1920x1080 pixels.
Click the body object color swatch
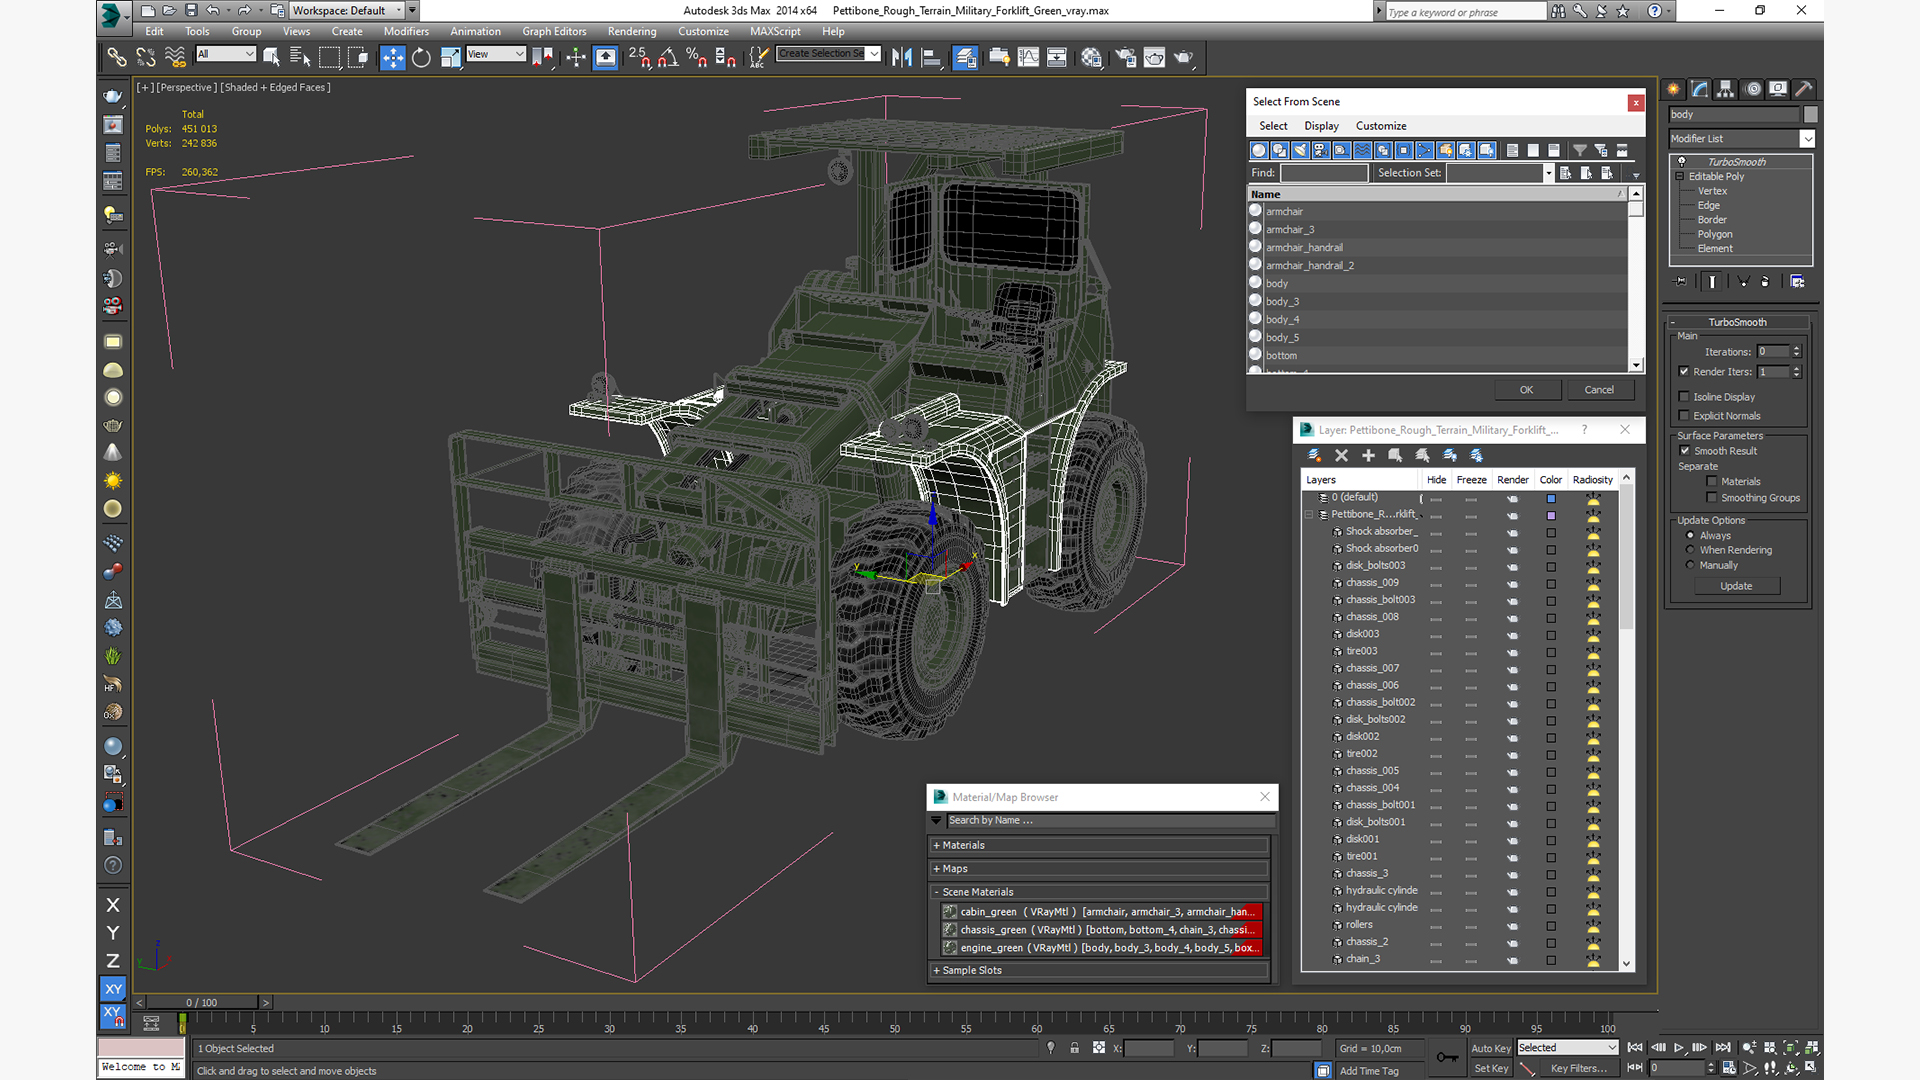(x=1810, y=115)
